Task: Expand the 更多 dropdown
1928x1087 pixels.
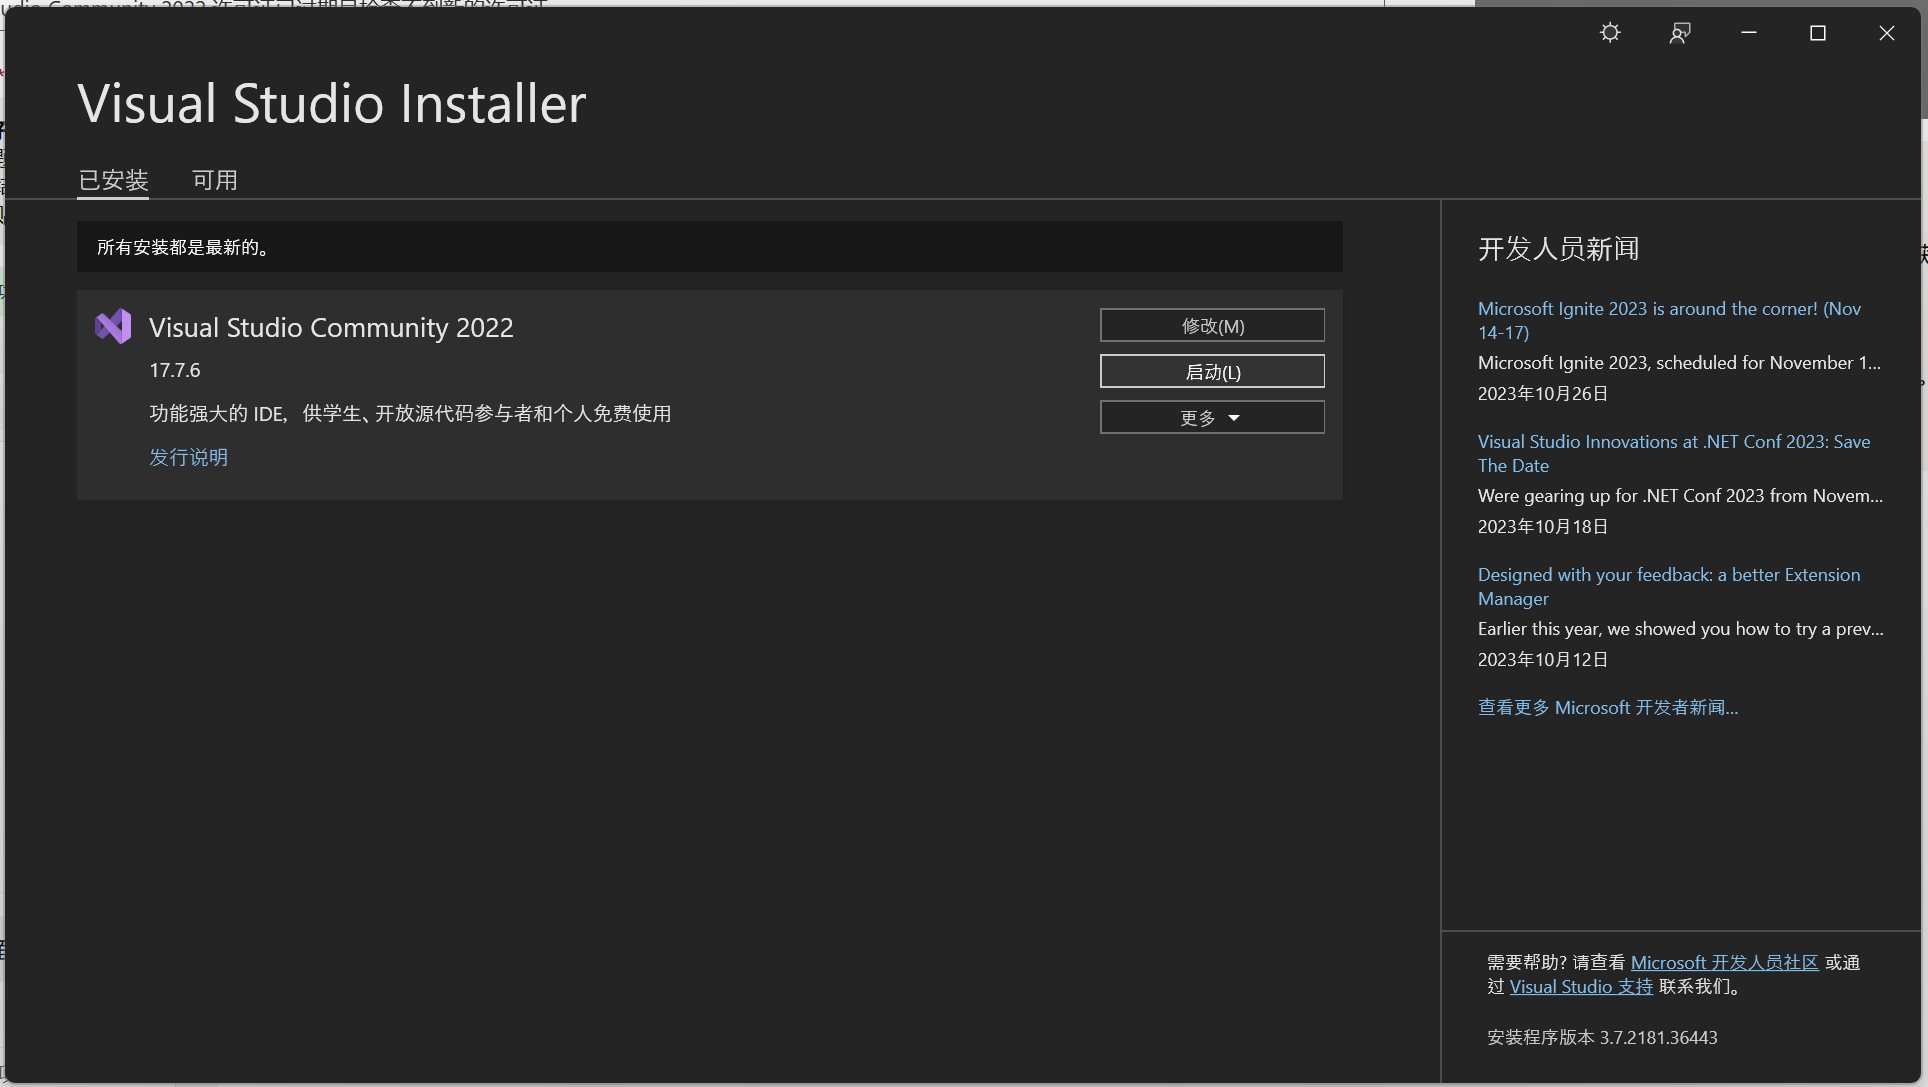Action: [x=1212, y=417]
